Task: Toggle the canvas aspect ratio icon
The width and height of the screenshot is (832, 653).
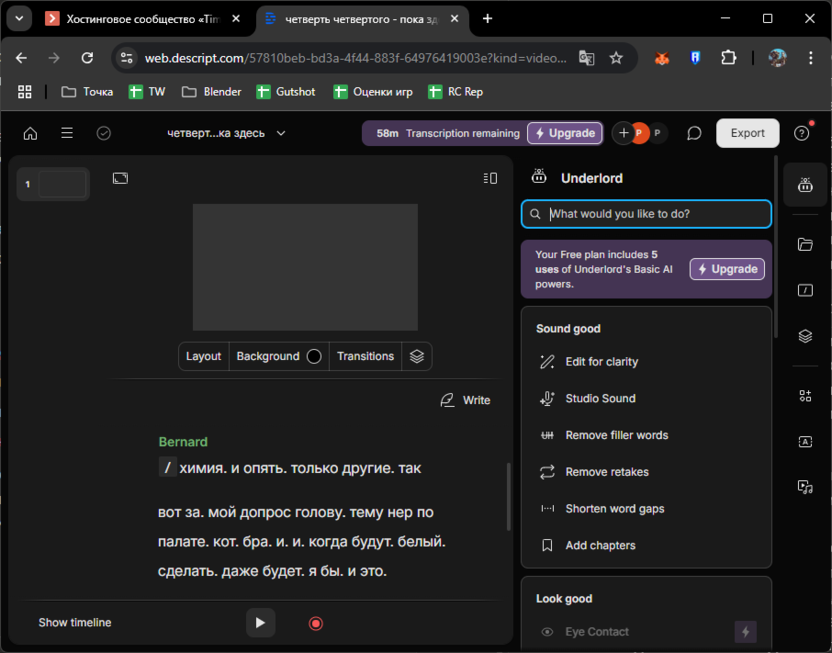Action: (x=120, y=178)
